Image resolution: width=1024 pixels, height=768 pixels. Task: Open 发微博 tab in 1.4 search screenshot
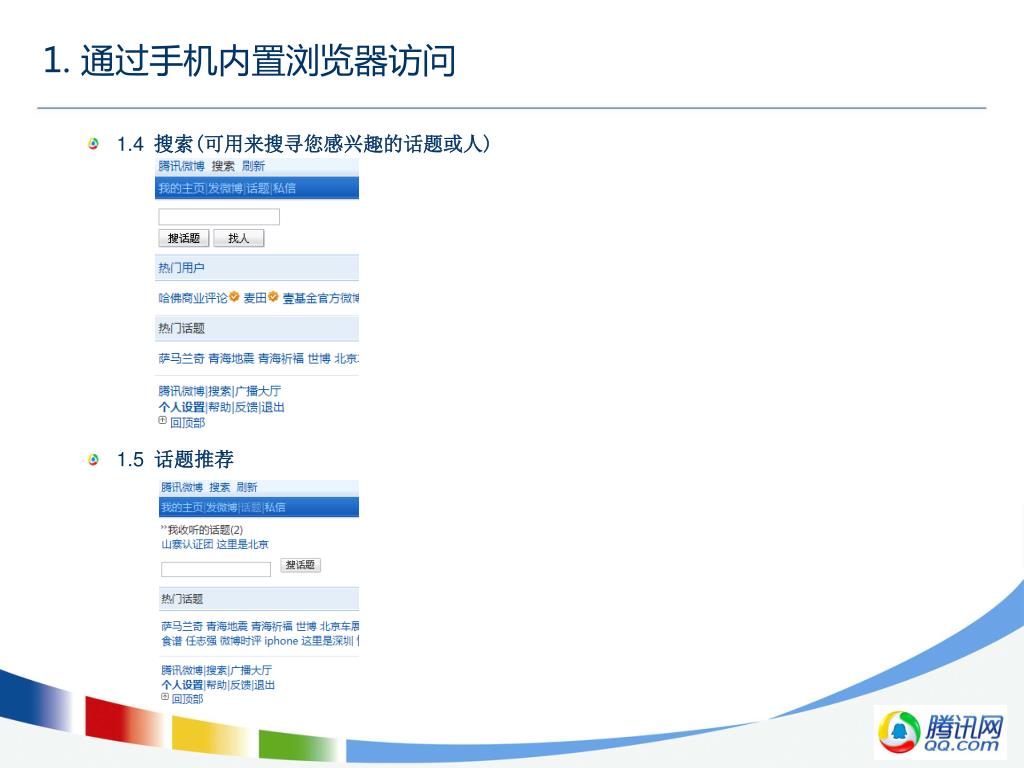click(225, 188)
